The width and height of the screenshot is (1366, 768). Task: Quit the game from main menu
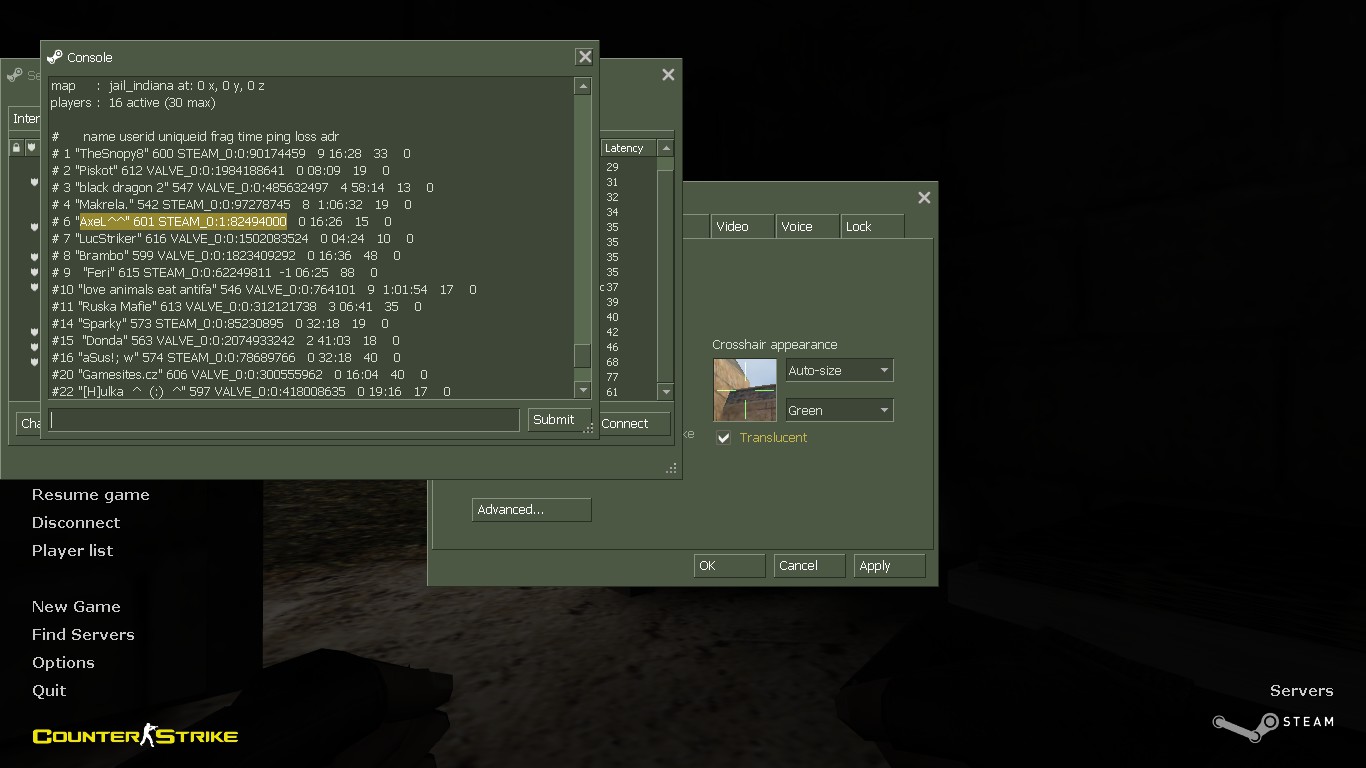point(49,691)
